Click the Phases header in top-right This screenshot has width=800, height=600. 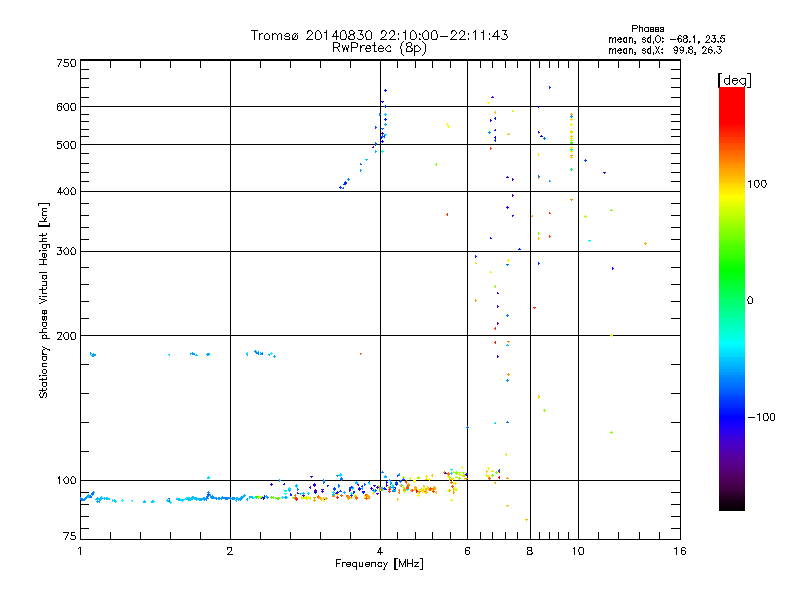(x=650, y=28)
